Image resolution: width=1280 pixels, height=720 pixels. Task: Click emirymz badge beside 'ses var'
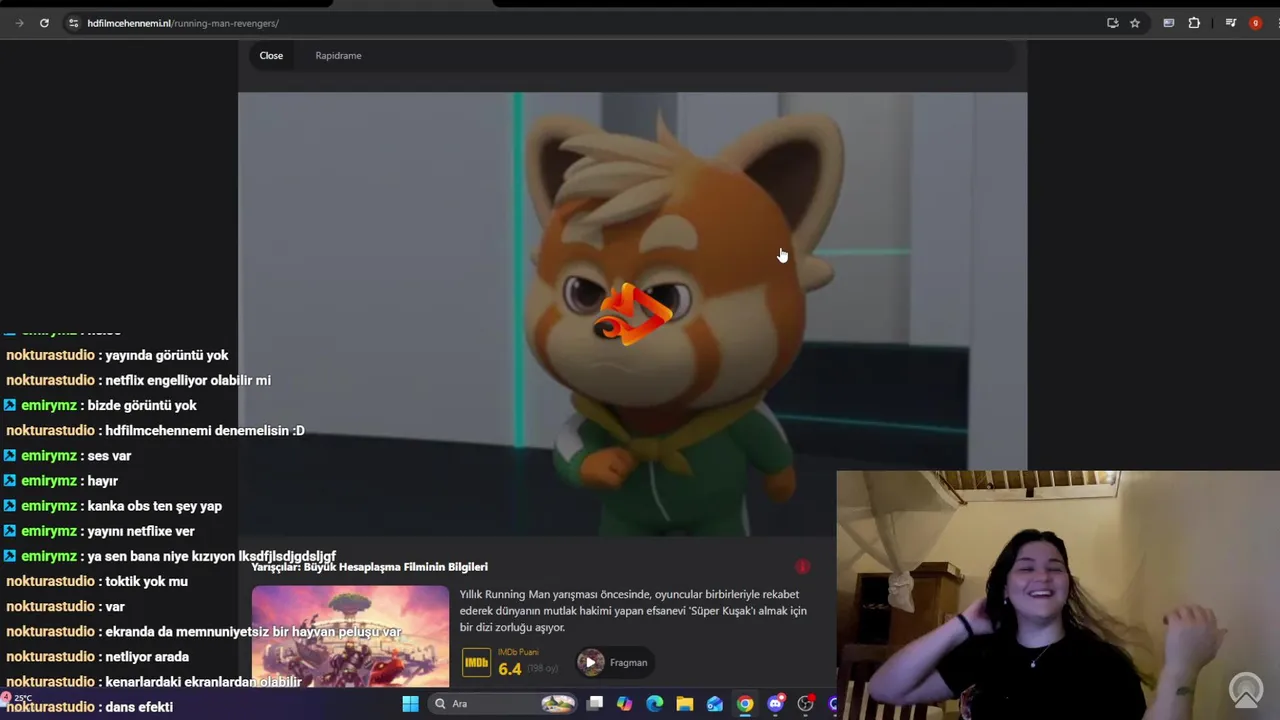[x=9, y=456]
